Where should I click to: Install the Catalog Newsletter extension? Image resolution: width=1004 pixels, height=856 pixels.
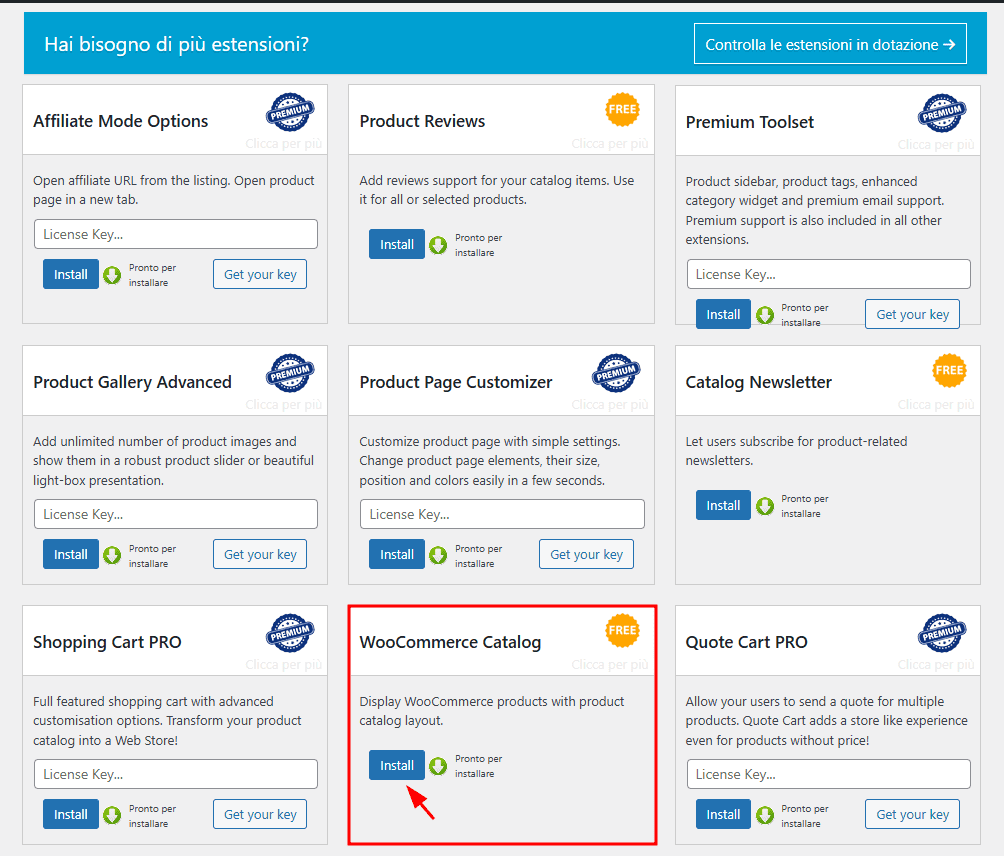[722, 505]
